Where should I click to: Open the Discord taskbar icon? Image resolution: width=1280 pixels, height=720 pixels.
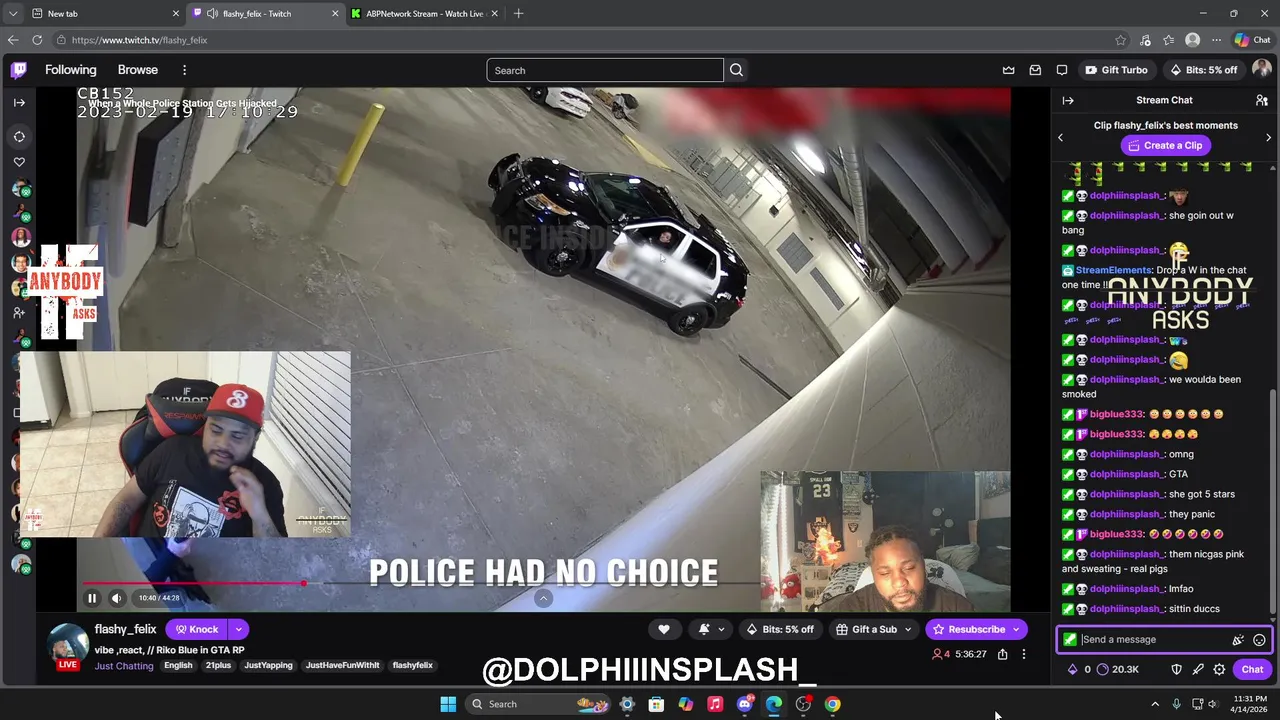tap(744, 704)
